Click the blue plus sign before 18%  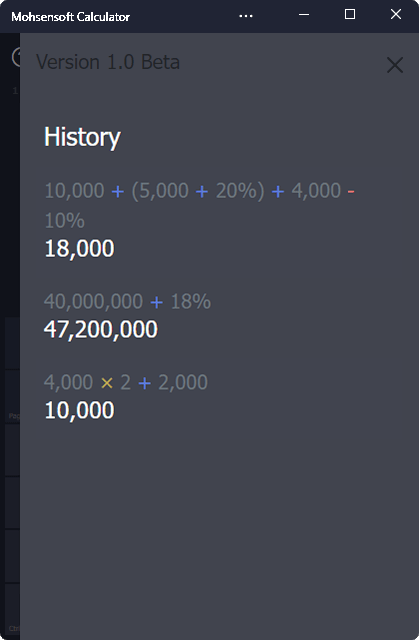[x=156, y=302]
